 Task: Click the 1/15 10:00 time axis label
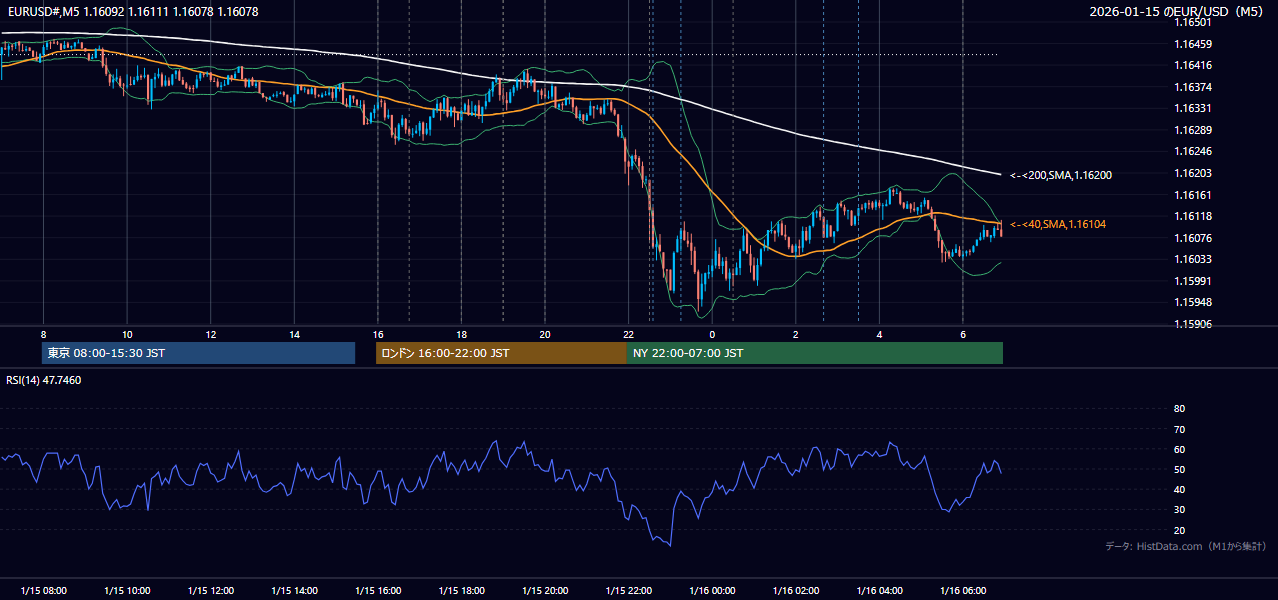pos(127,591)
